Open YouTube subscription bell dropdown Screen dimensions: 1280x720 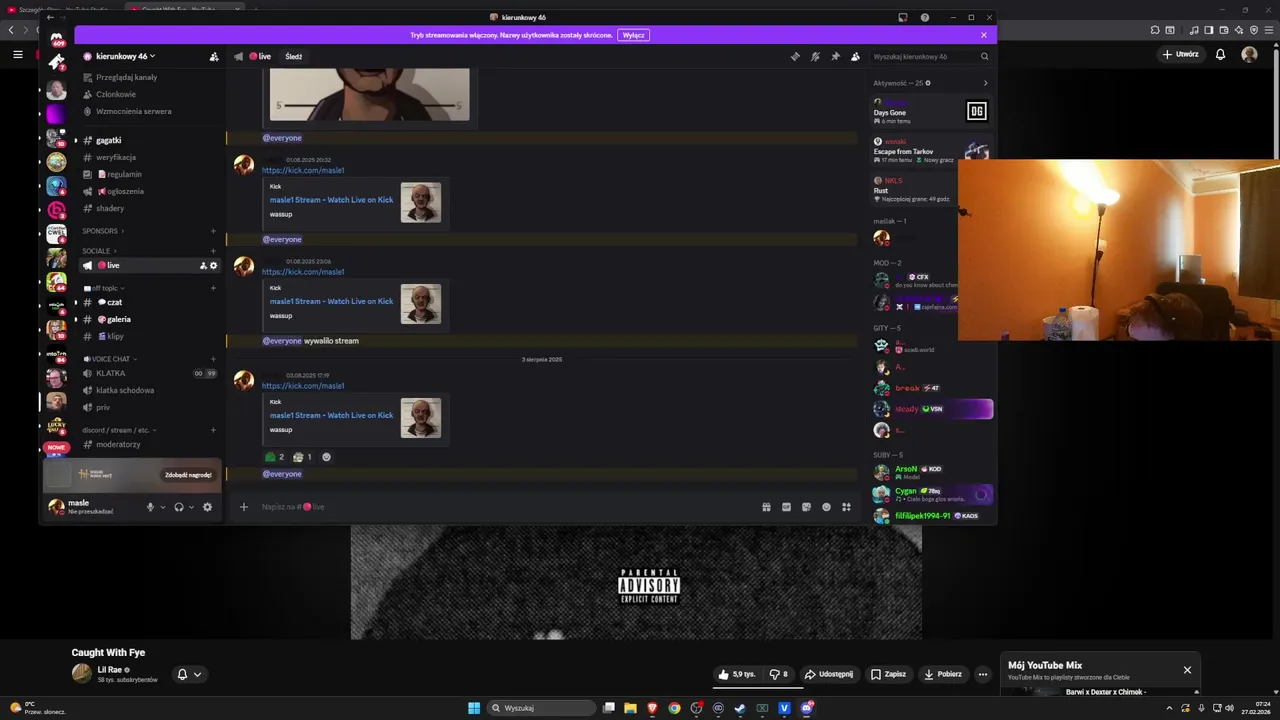(x=189, y=674)
